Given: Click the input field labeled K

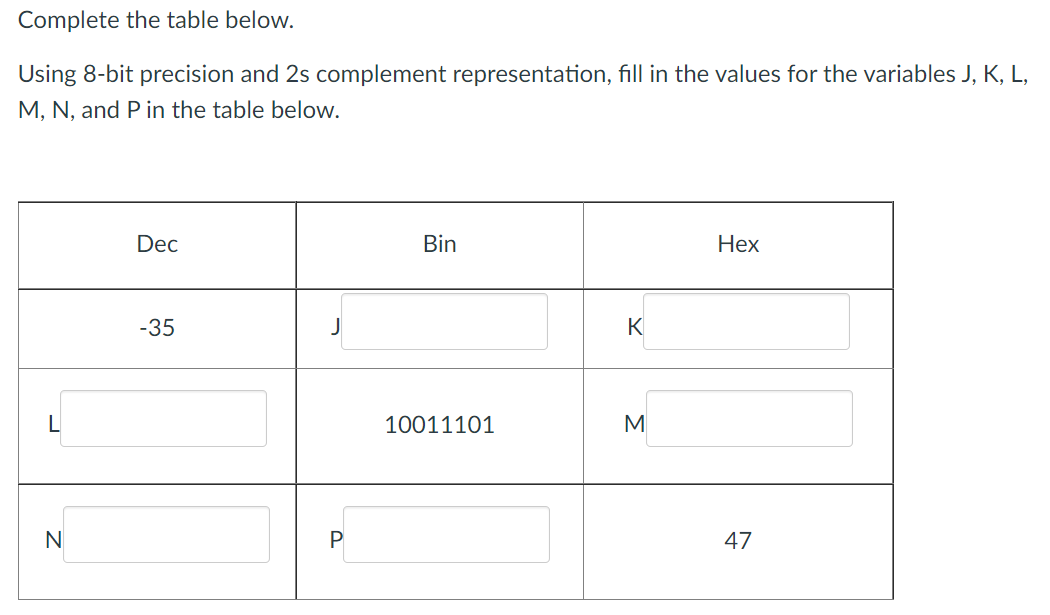Looking at the screenshot, I should tap(746, 321).
